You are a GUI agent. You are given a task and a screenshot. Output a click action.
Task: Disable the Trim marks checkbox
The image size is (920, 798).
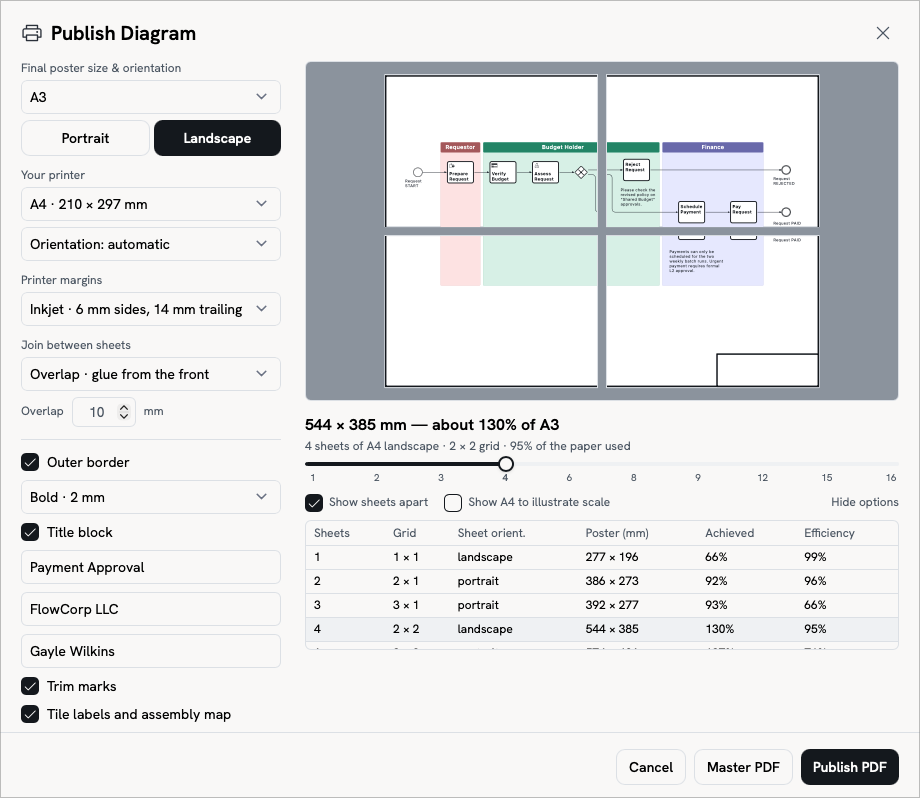pyautogui.click(x=30, y=686)
